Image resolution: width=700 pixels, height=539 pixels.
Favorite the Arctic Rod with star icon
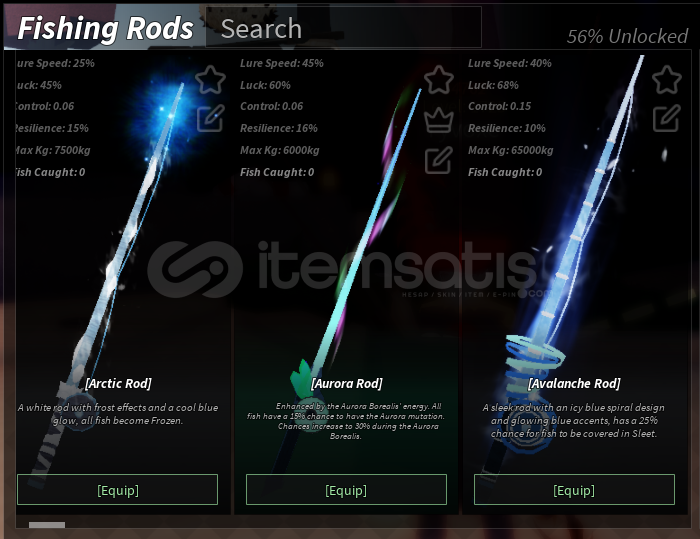click(210, 80)
